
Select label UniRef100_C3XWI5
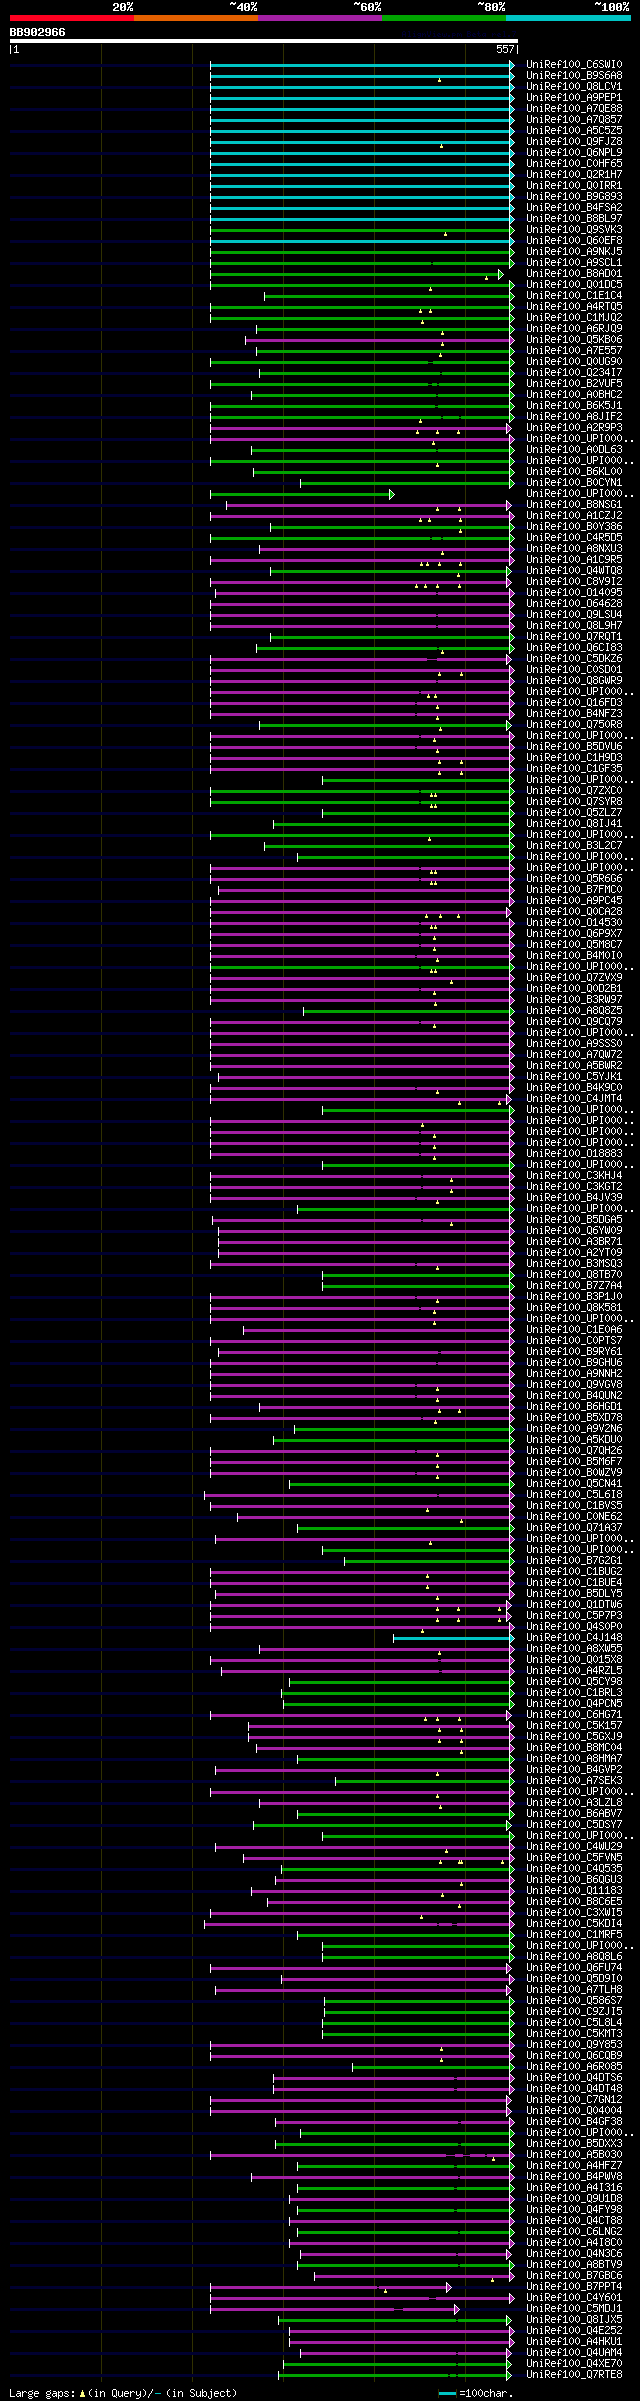574,1913
